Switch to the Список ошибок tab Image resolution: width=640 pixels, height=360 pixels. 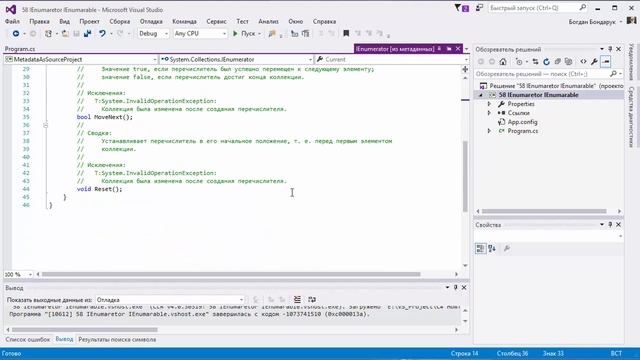pyautogui.click(x=27, y=339)
